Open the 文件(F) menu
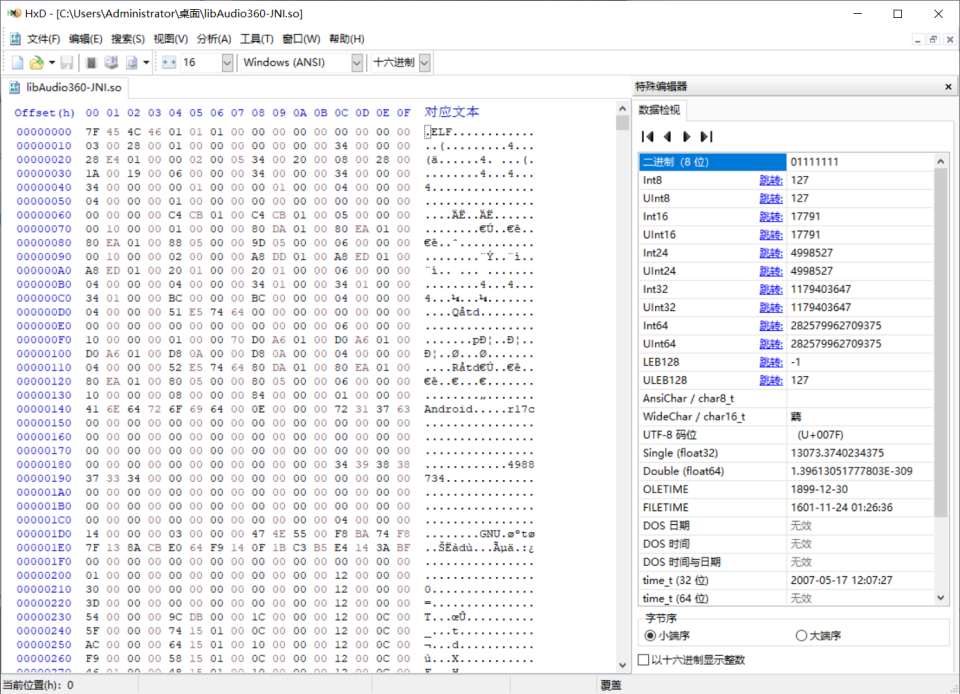Viewport: 960px width, 694px height. 43,39
